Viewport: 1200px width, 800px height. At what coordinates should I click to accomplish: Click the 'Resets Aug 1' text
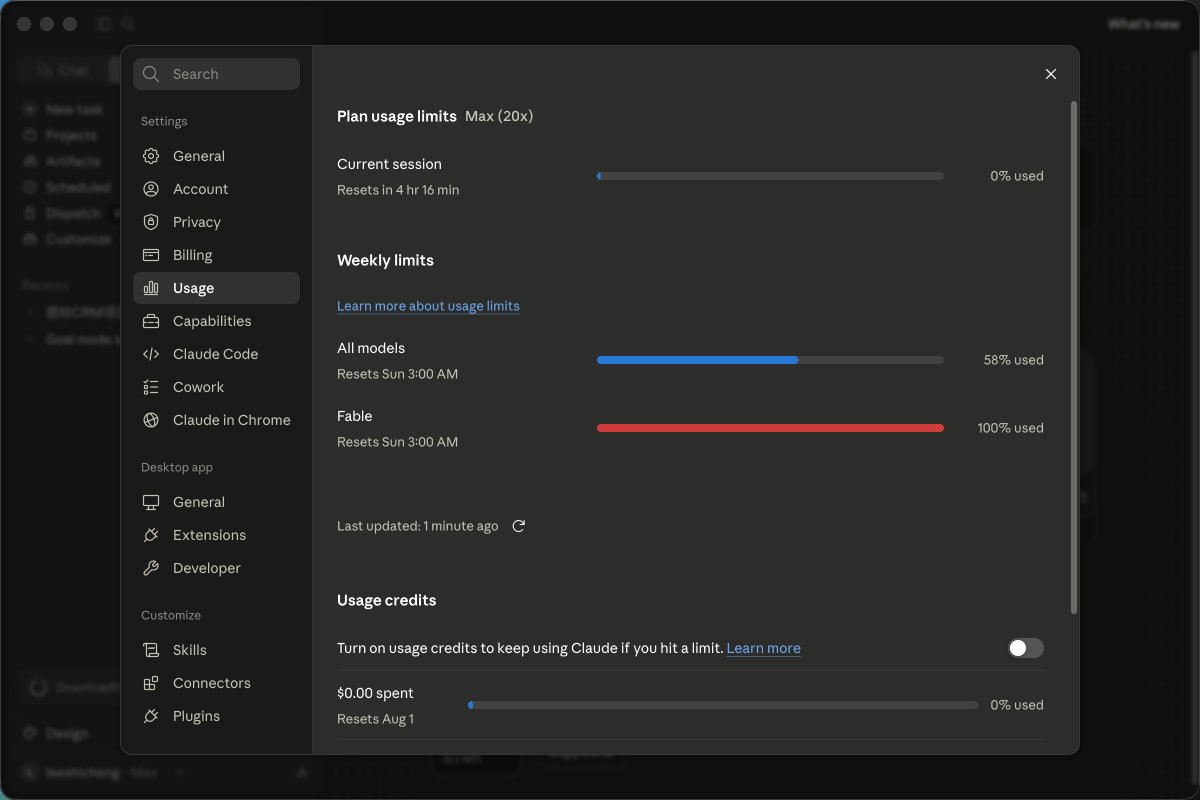click(375, 719)
